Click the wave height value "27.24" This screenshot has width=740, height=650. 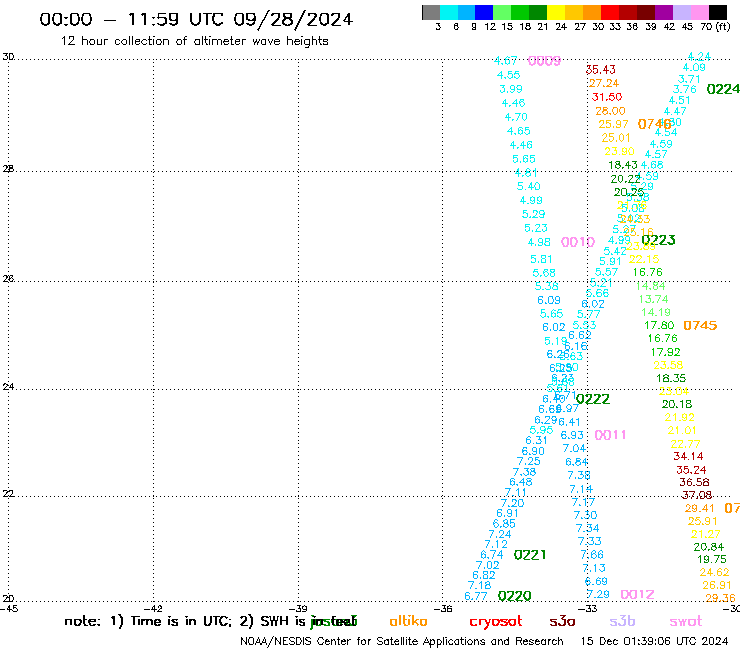click(604, 83)
